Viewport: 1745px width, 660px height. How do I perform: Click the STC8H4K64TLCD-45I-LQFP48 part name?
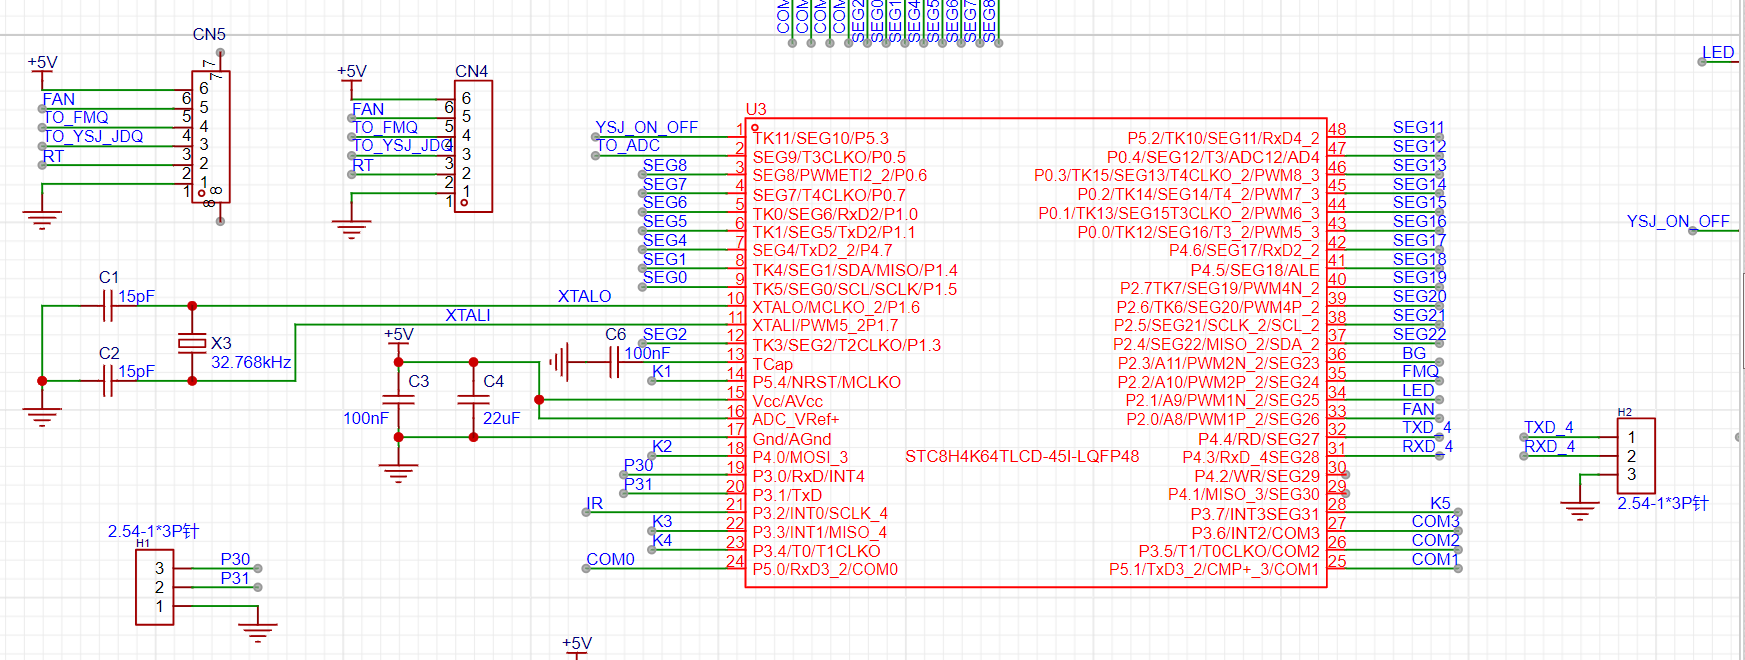click(1022, 456)
